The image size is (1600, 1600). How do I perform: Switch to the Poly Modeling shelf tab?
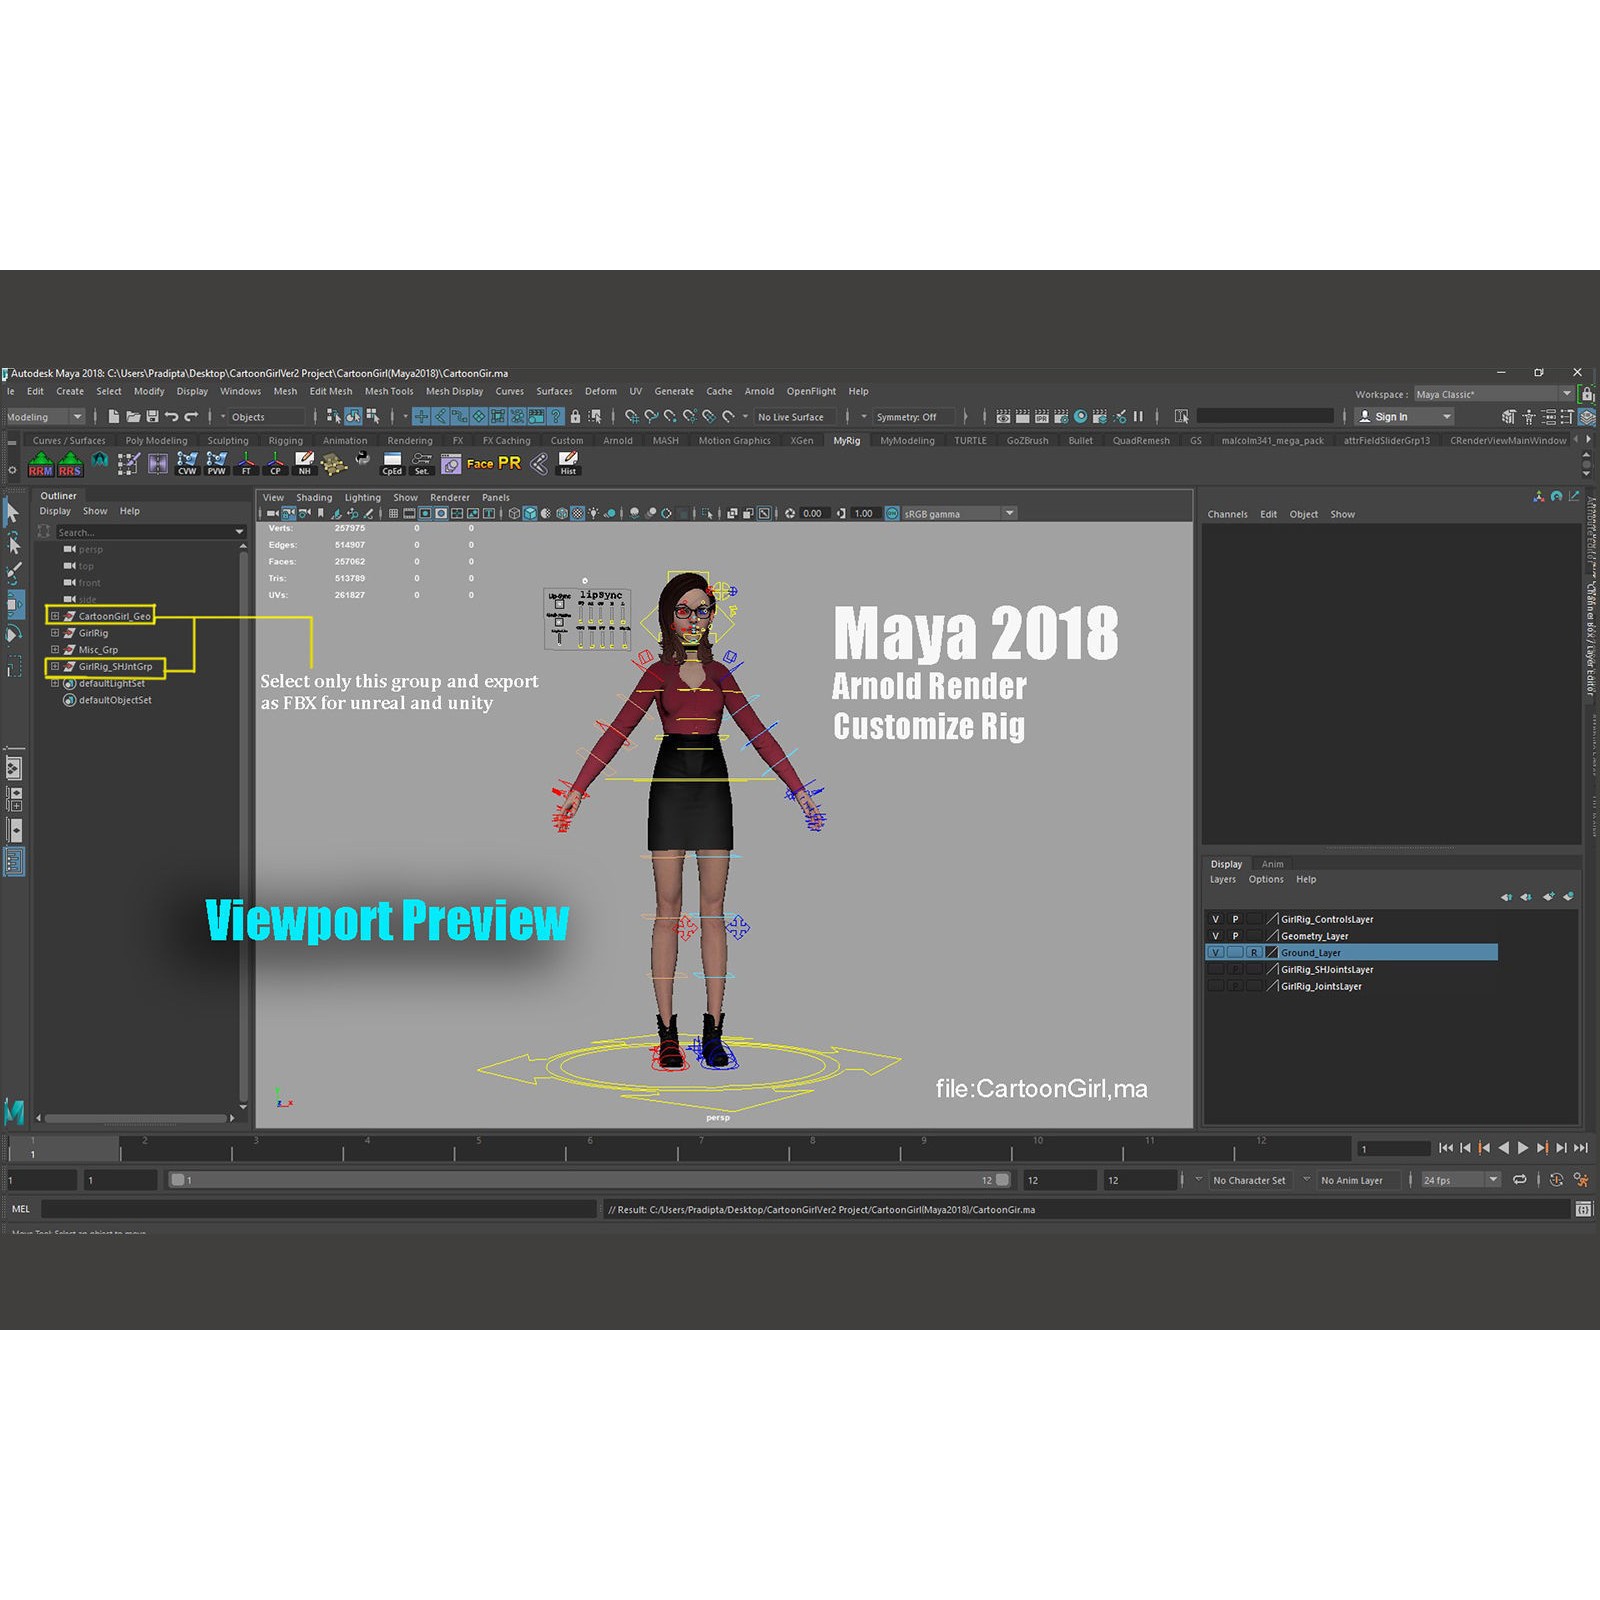tap(156, 441)
